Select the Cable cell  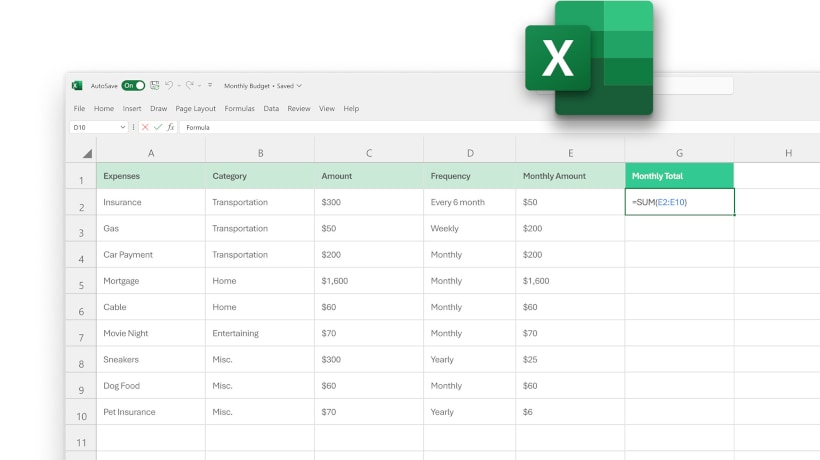point(151,307)
